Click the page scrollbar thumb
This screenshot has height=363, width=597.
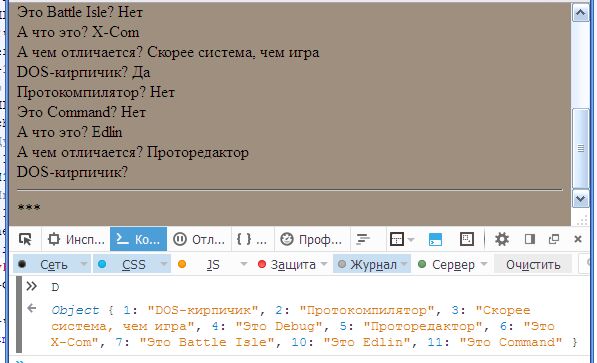(580, 148)
